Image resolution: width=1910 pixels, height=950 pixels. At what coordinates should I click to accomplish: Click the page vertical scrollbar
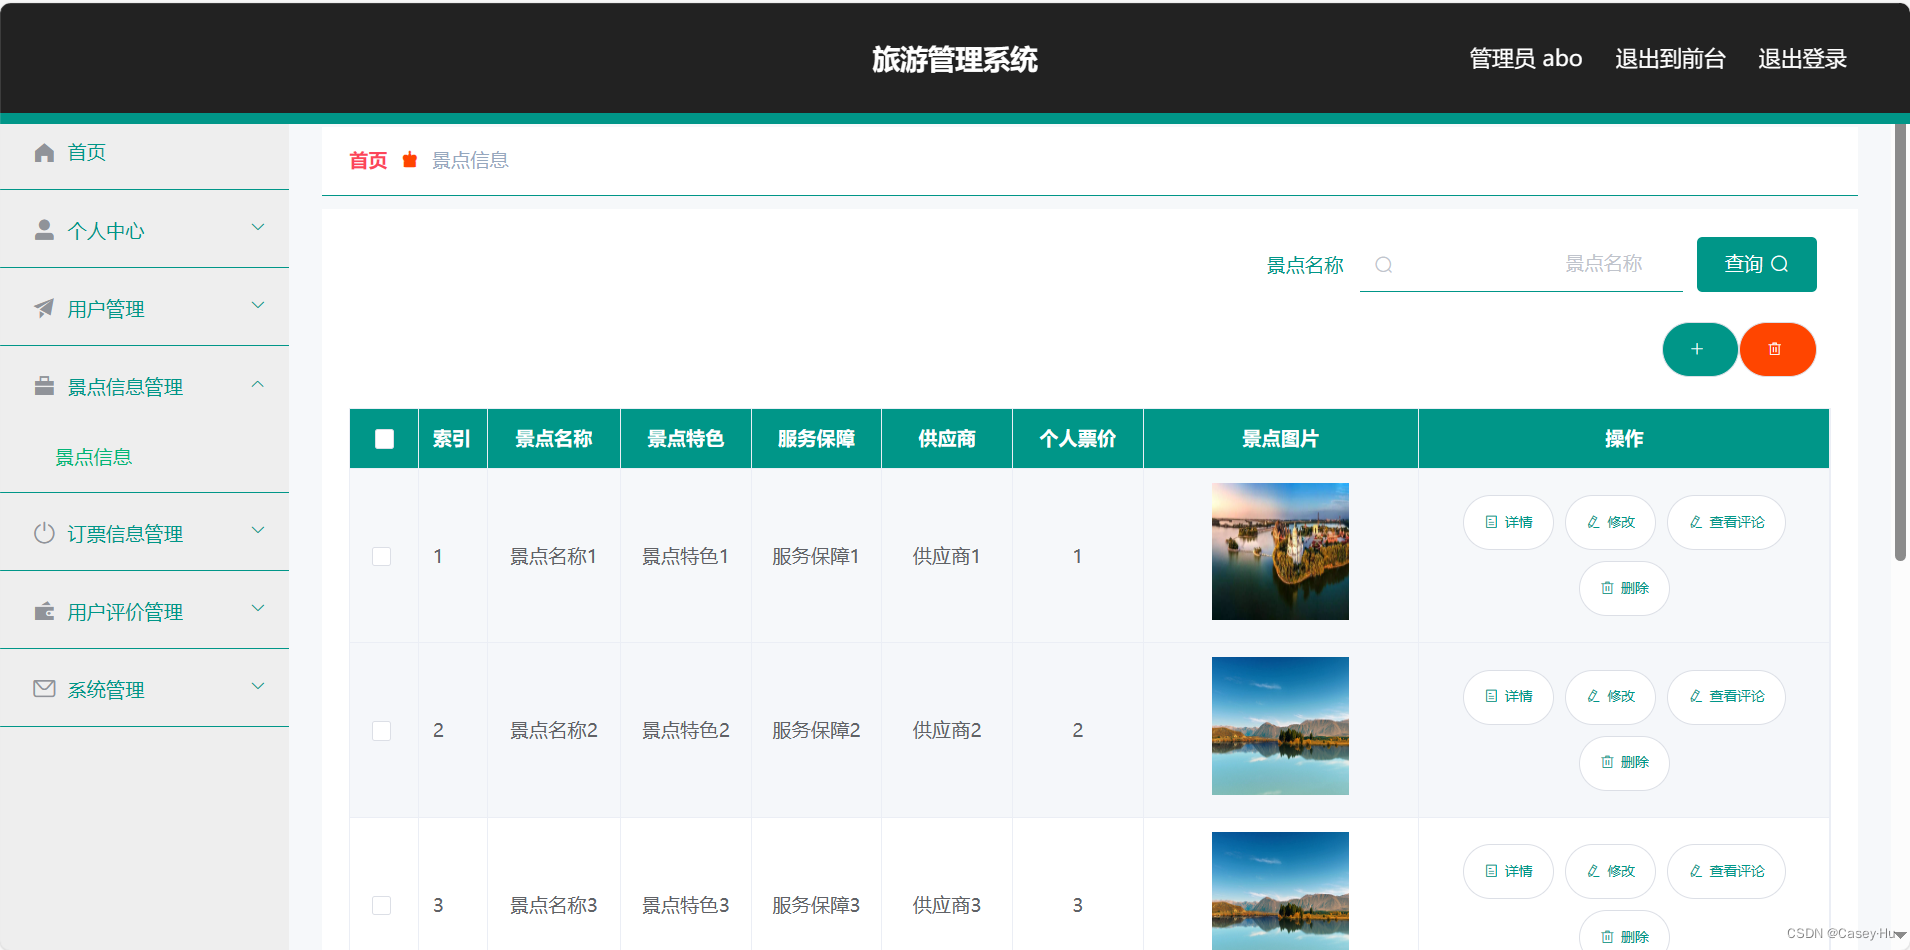pos(1900,341)
